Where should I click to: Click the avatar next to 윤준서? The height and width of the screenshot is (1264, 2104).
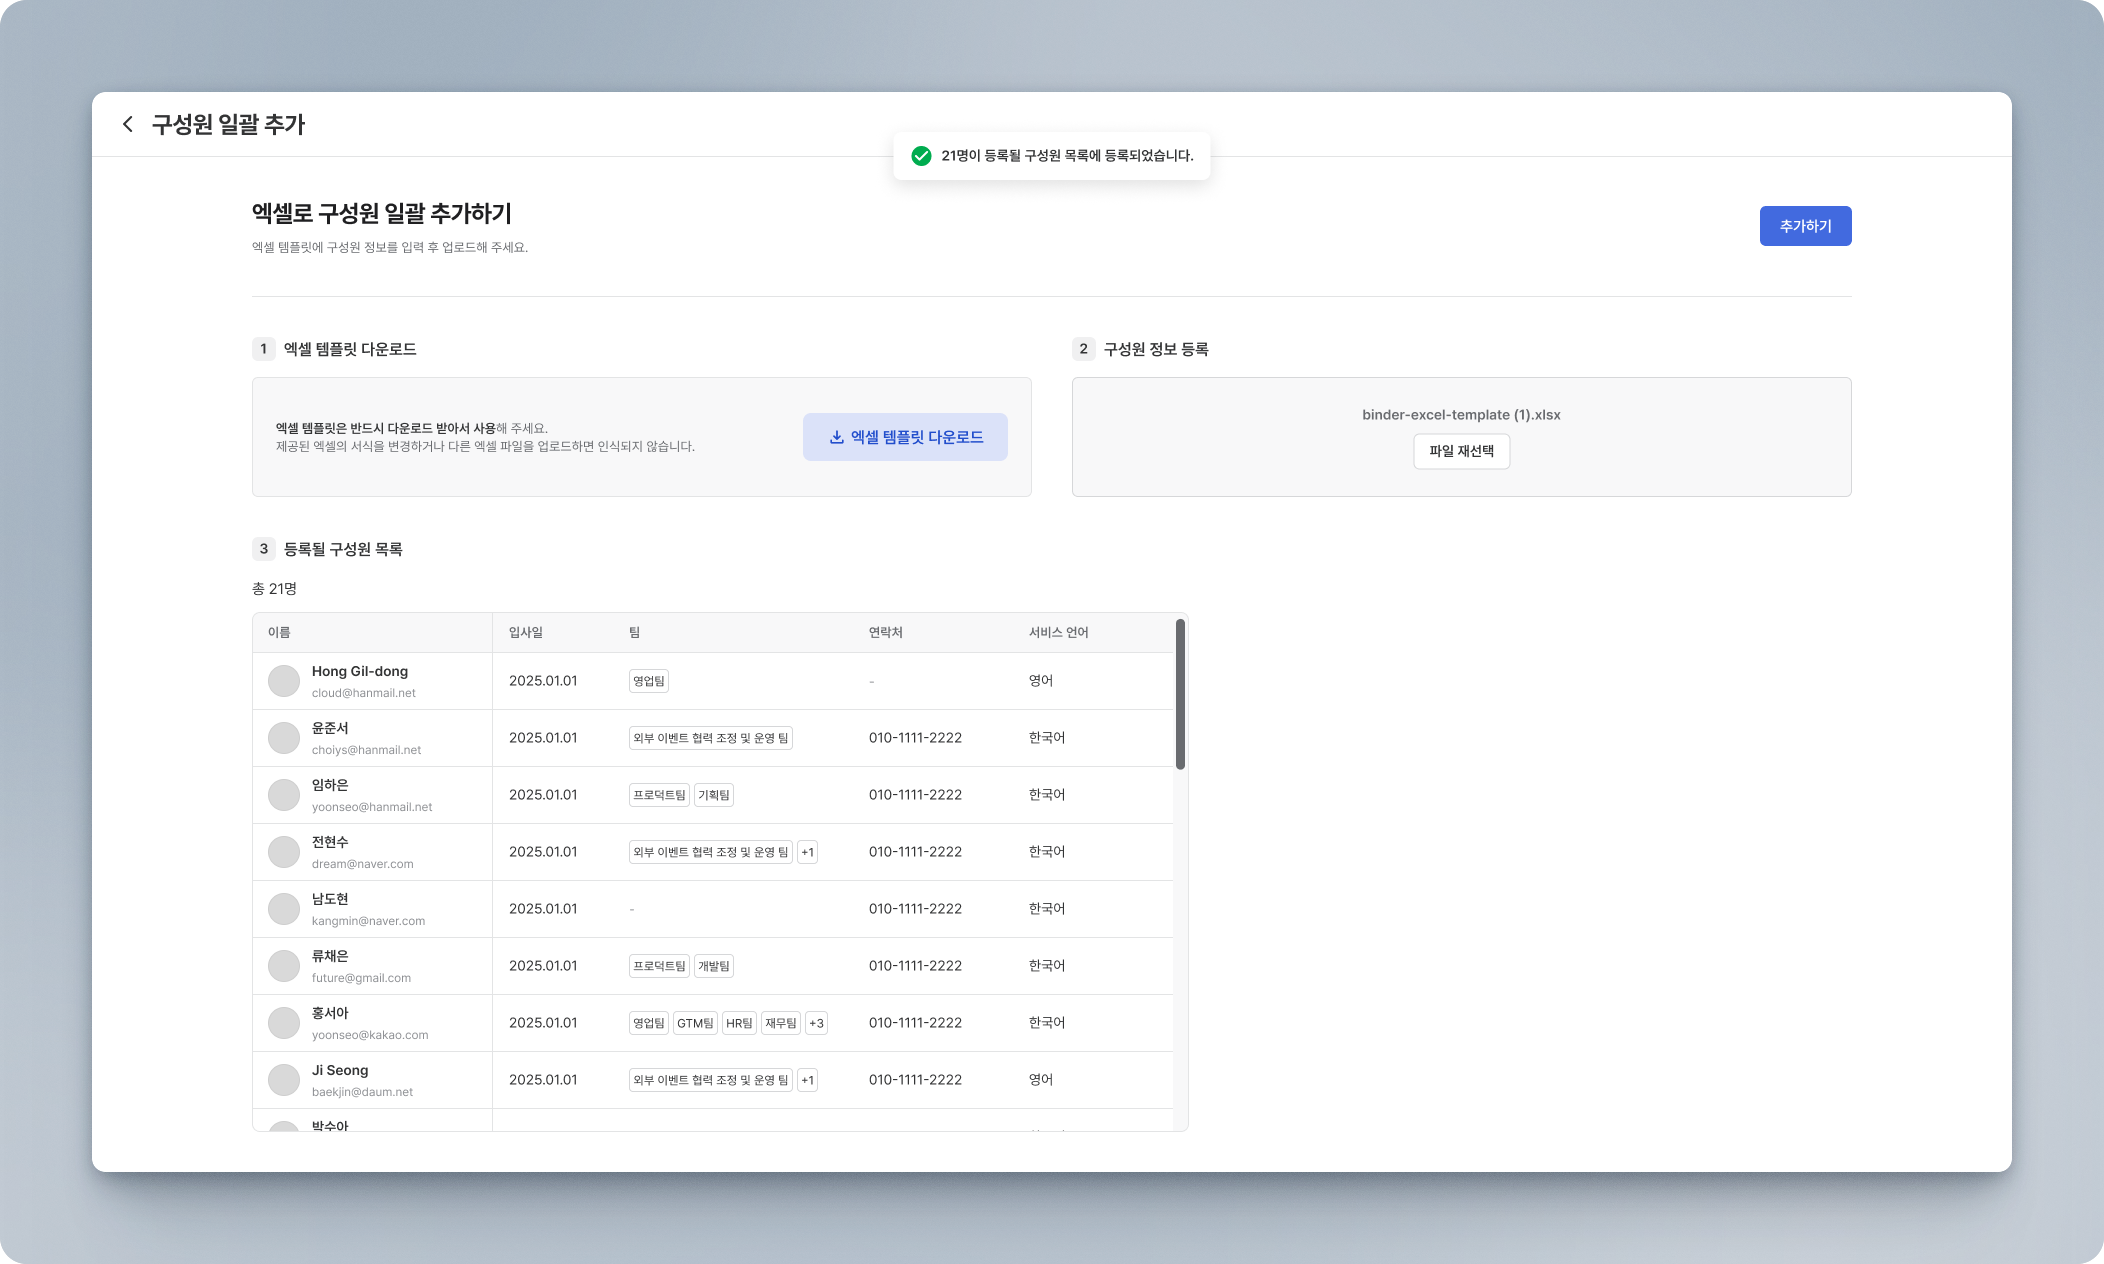[x=284, y=738]
